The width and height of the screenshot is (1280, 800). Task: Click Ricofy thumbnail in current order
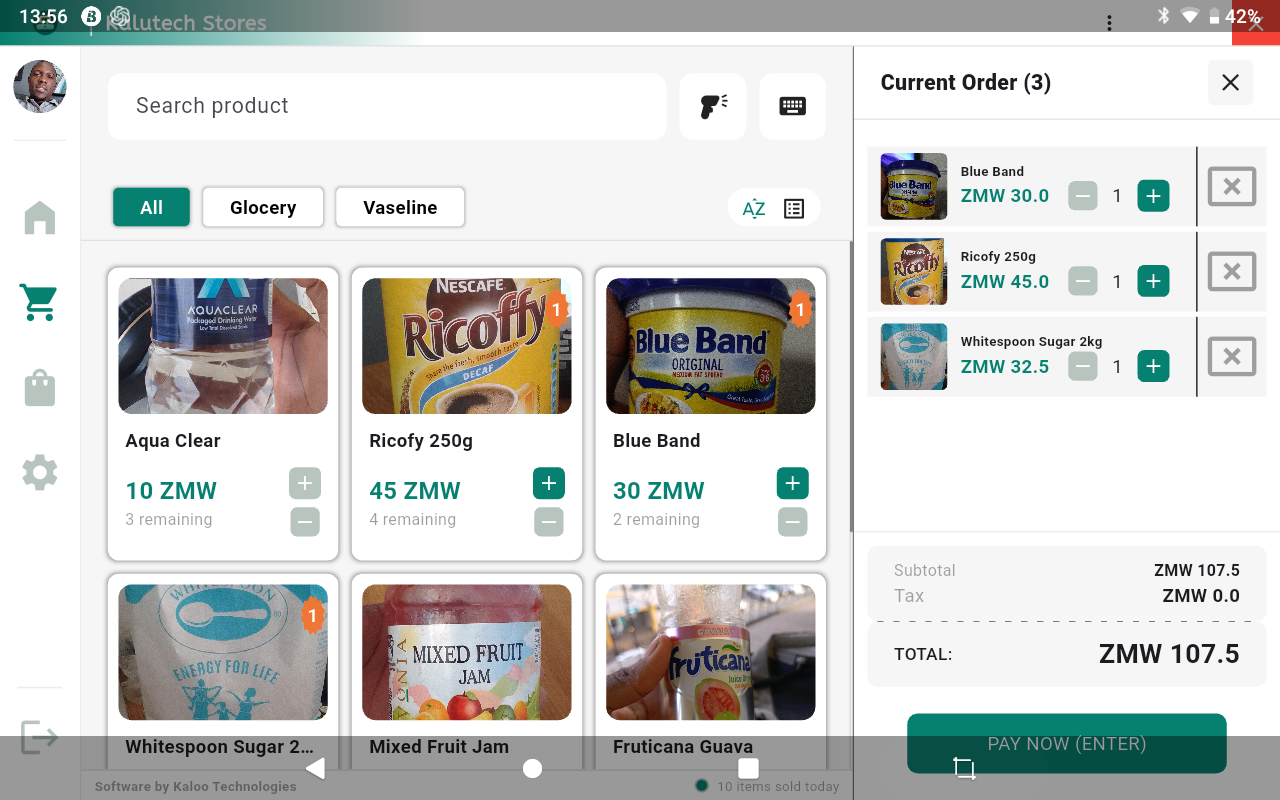pyautogui.click(x=914, y=271)
